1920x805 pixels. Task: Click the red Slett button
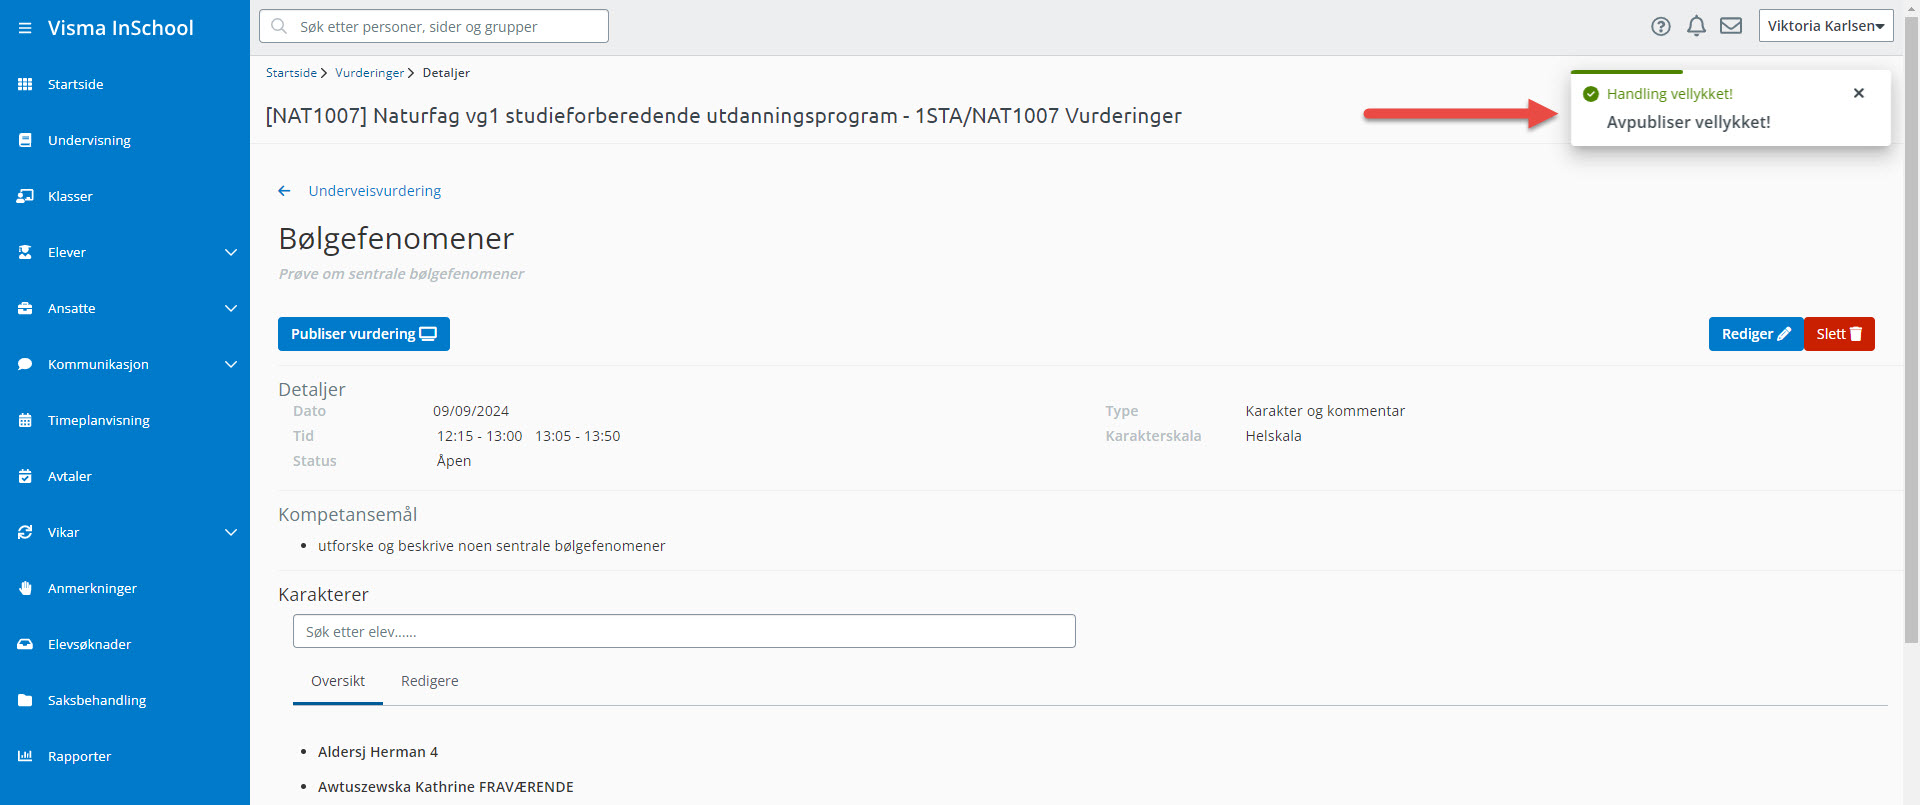point(1839,334)
